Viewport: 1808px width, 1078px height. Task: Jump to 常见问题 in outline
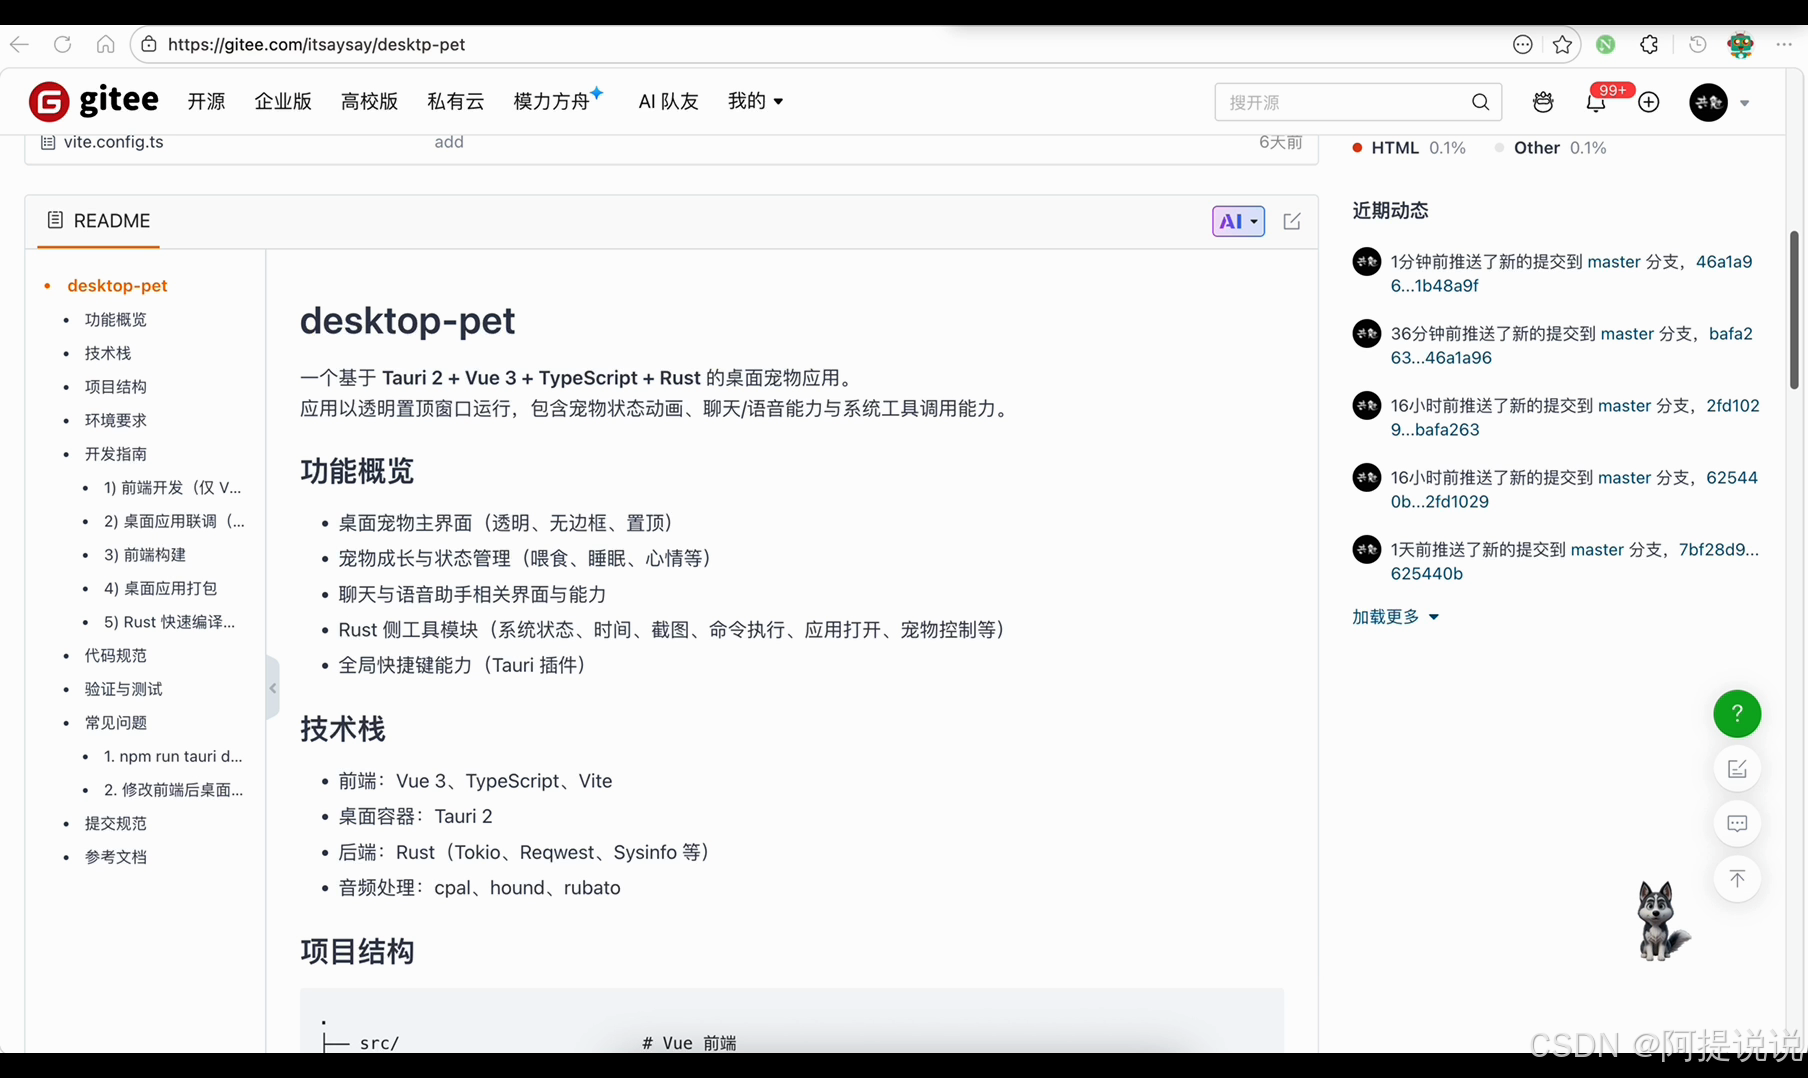tap(115, 723)
